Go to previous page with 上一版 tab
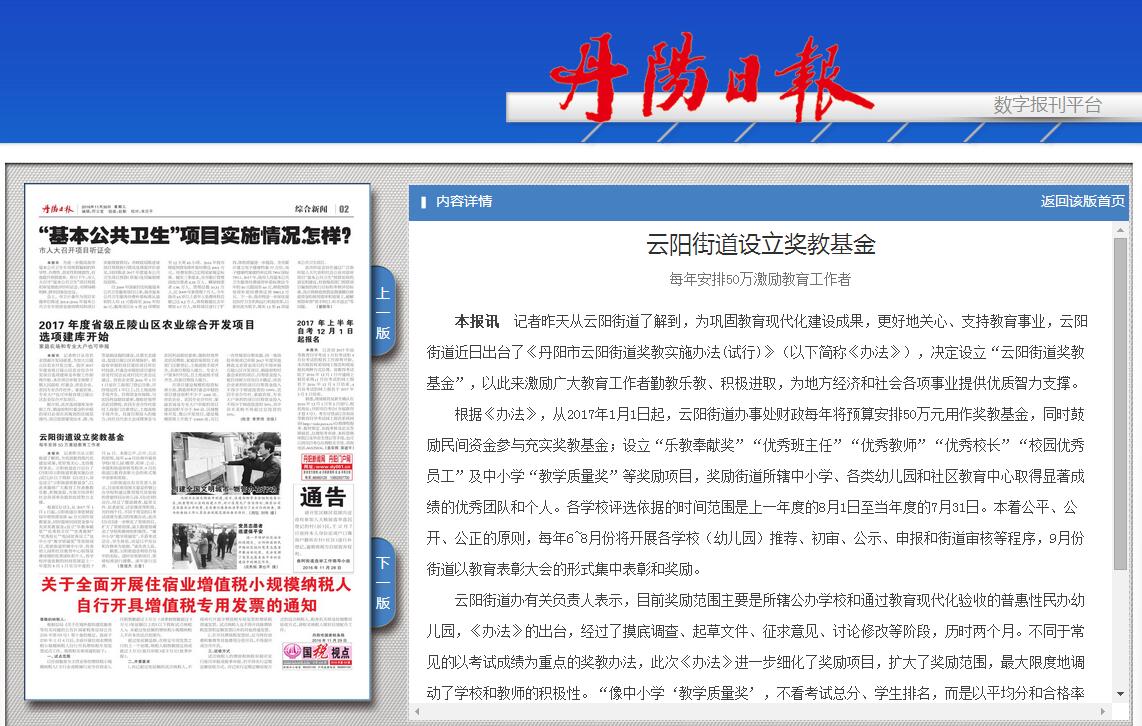Viewport: 1142px width, 726px height. (383, 312)
